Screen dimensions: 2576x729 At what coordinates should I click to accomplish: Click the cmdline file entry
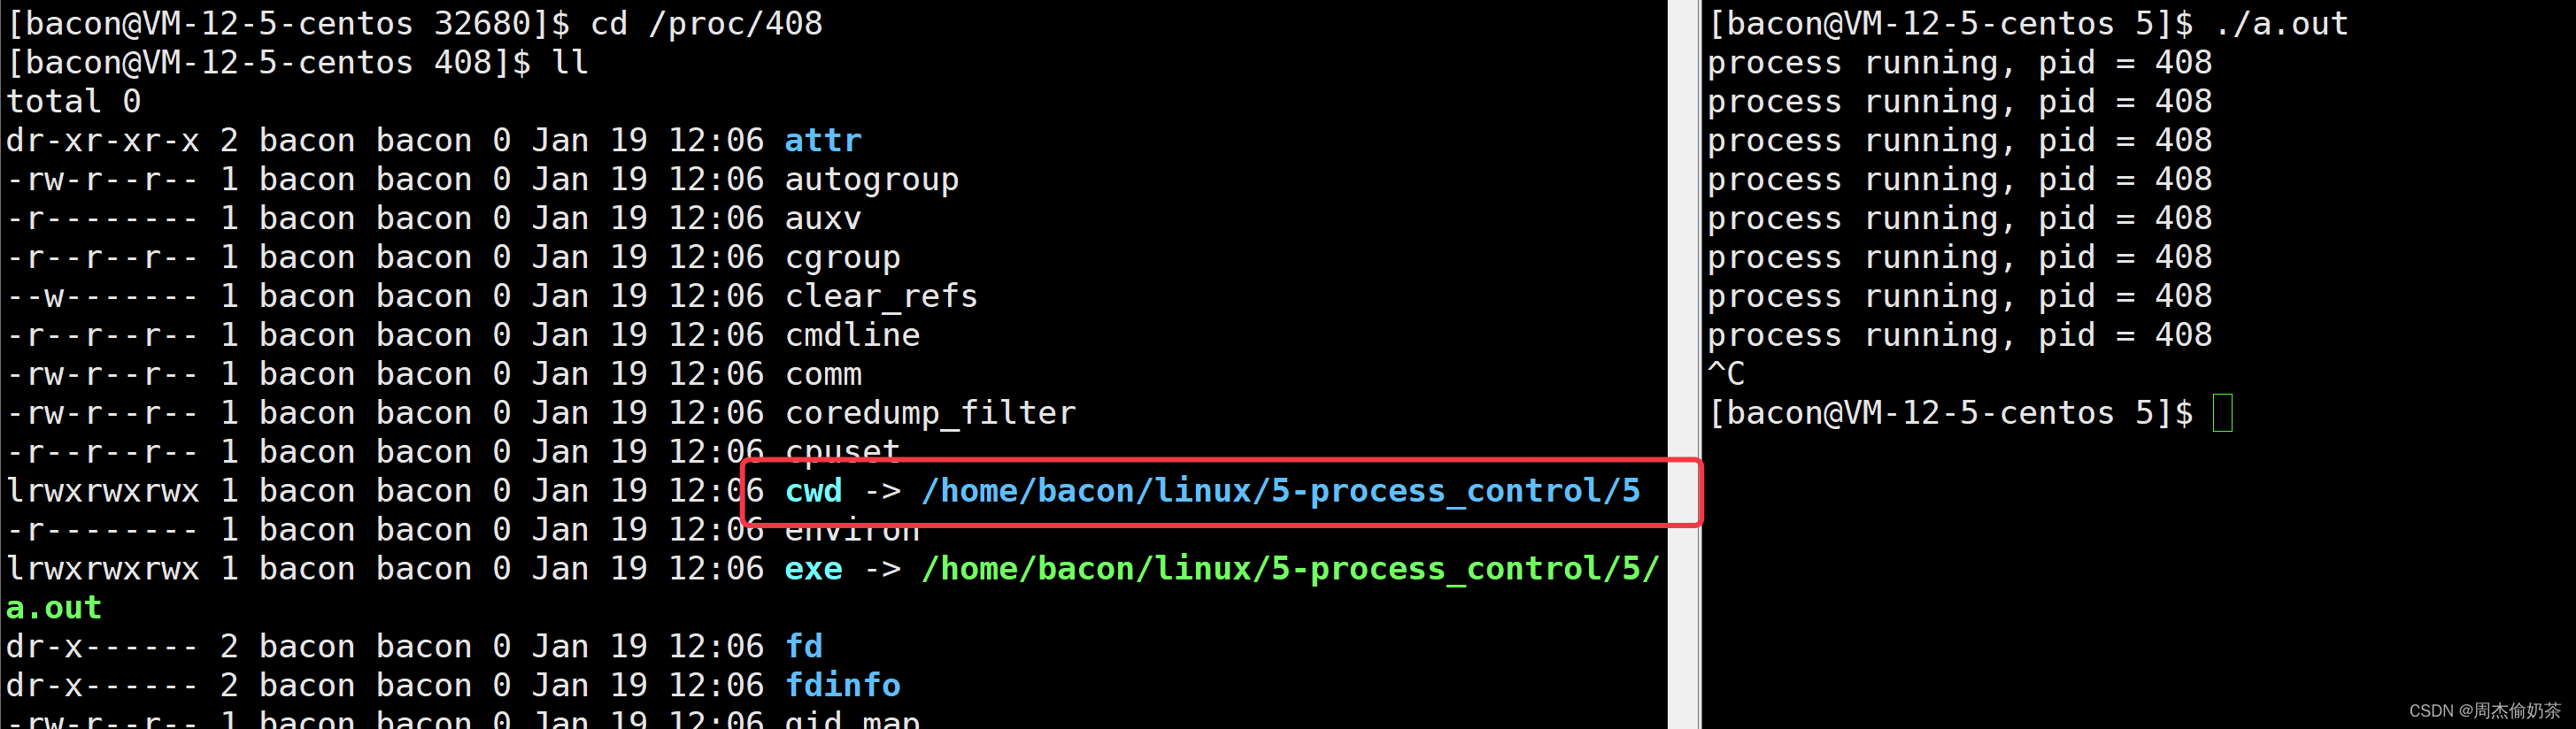(x=852, y=335)
